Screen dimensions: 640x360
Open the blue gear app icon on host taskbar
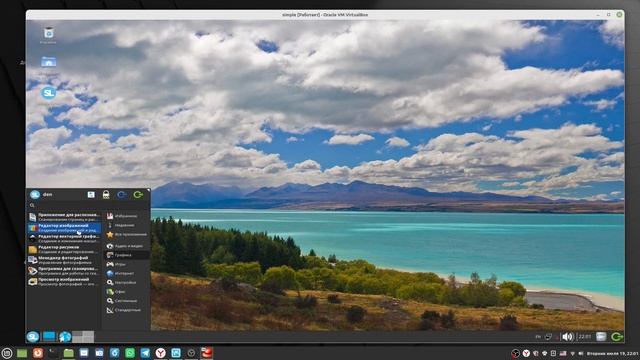pos(115,353)
